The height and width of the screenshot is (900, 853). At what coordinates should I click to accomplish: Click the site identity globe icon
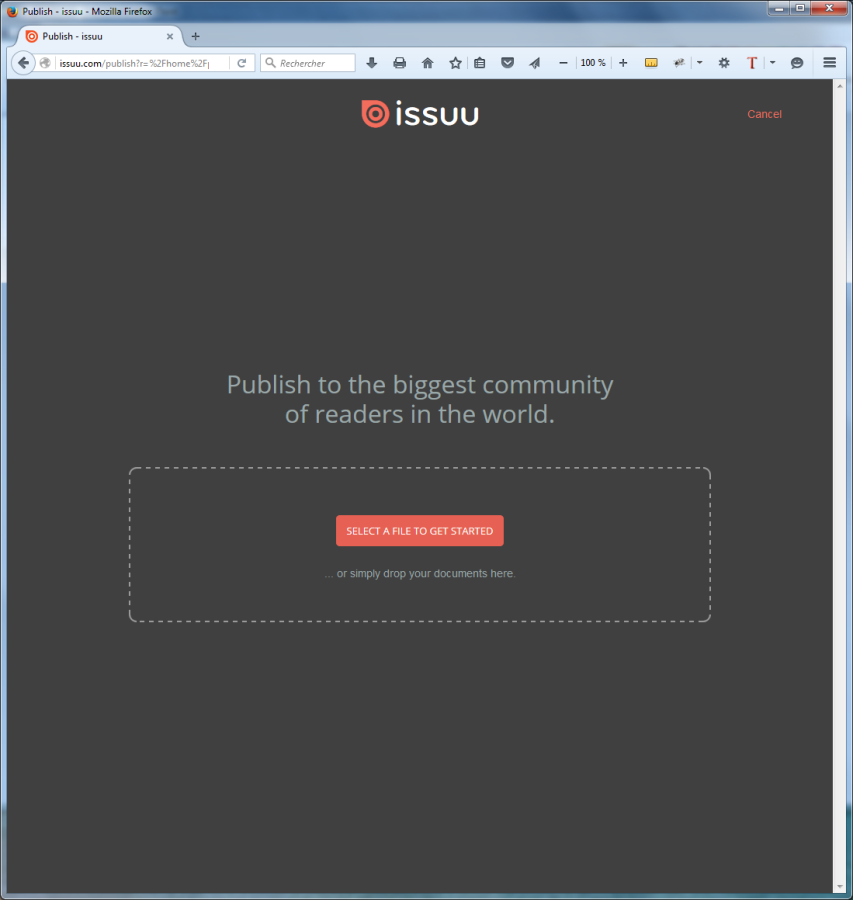click(x=45, y=63)
